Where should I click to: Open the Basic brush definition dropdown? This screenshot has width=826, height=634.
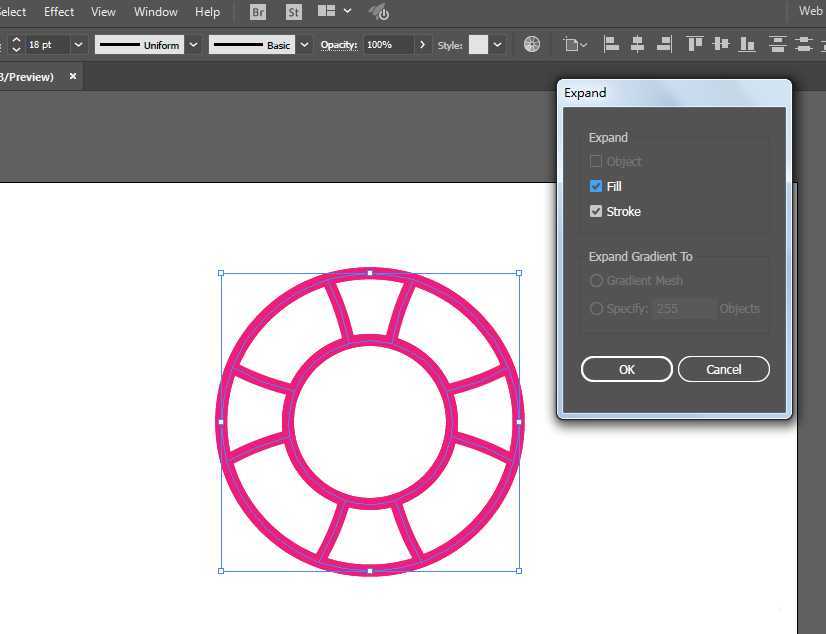coord(305,45)
